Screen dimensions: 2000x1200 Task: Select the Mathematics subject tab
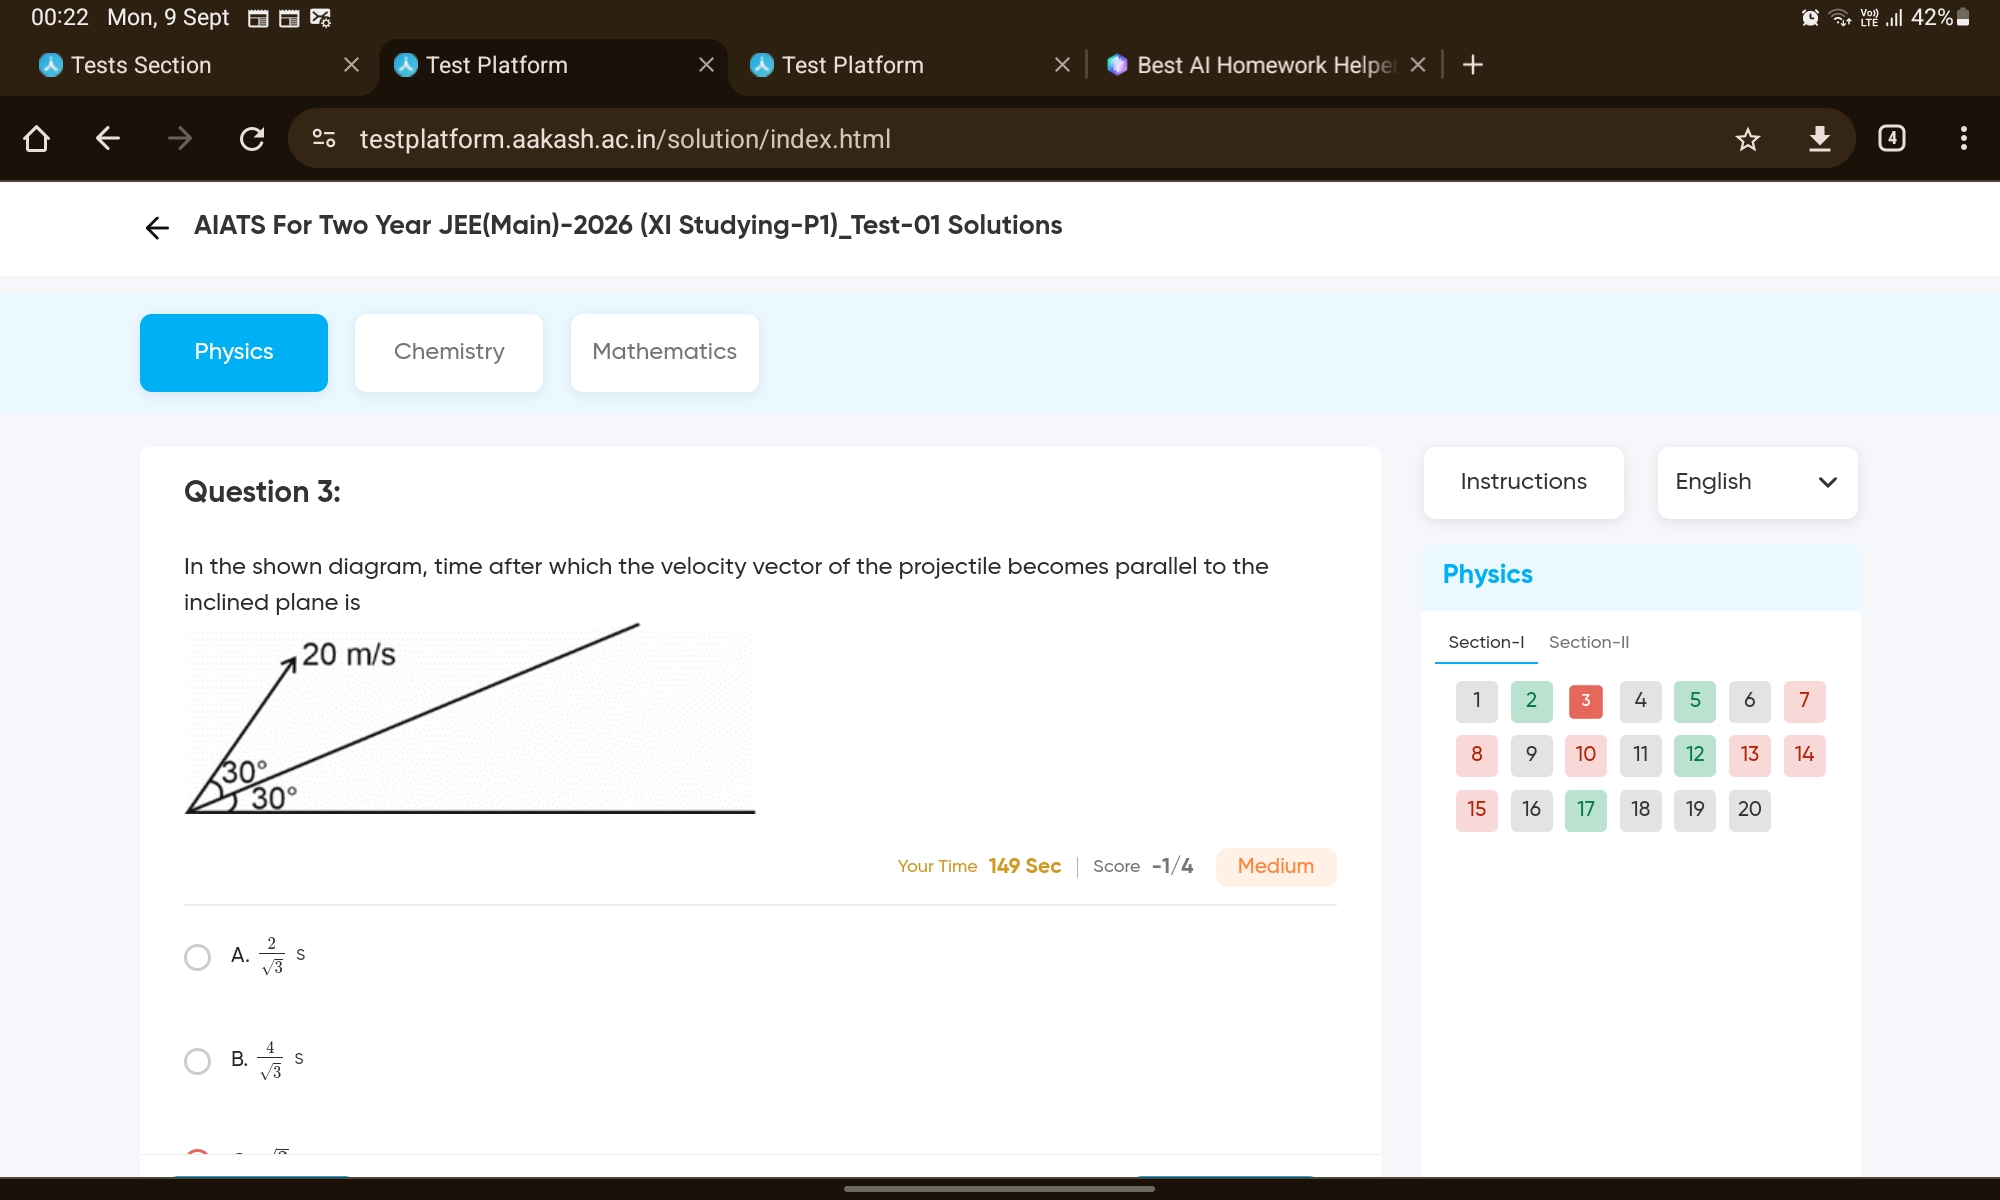pos(664,352)
